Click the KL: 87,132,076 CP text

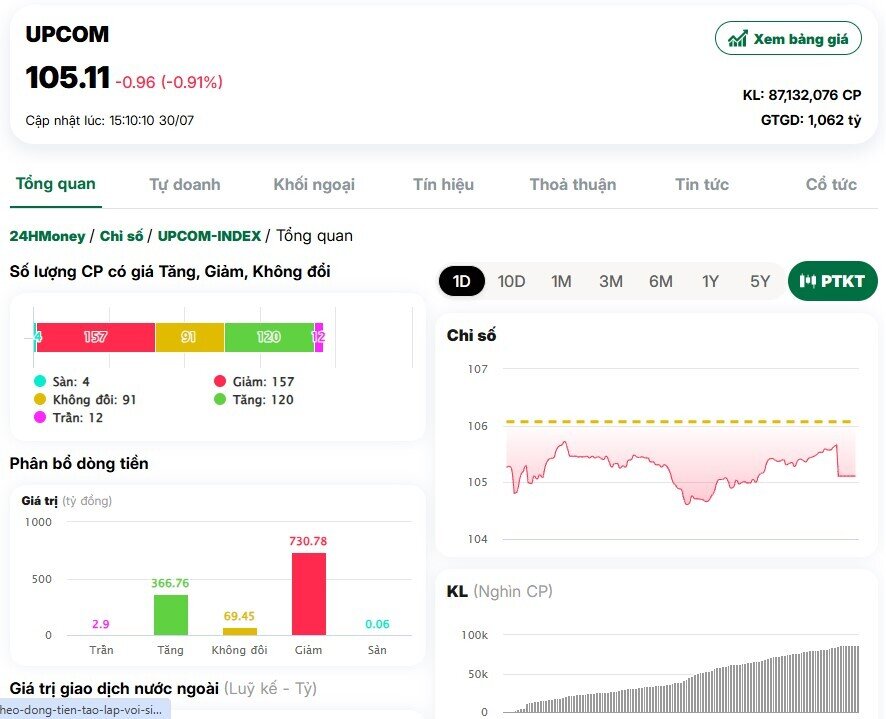pos(802,95)
